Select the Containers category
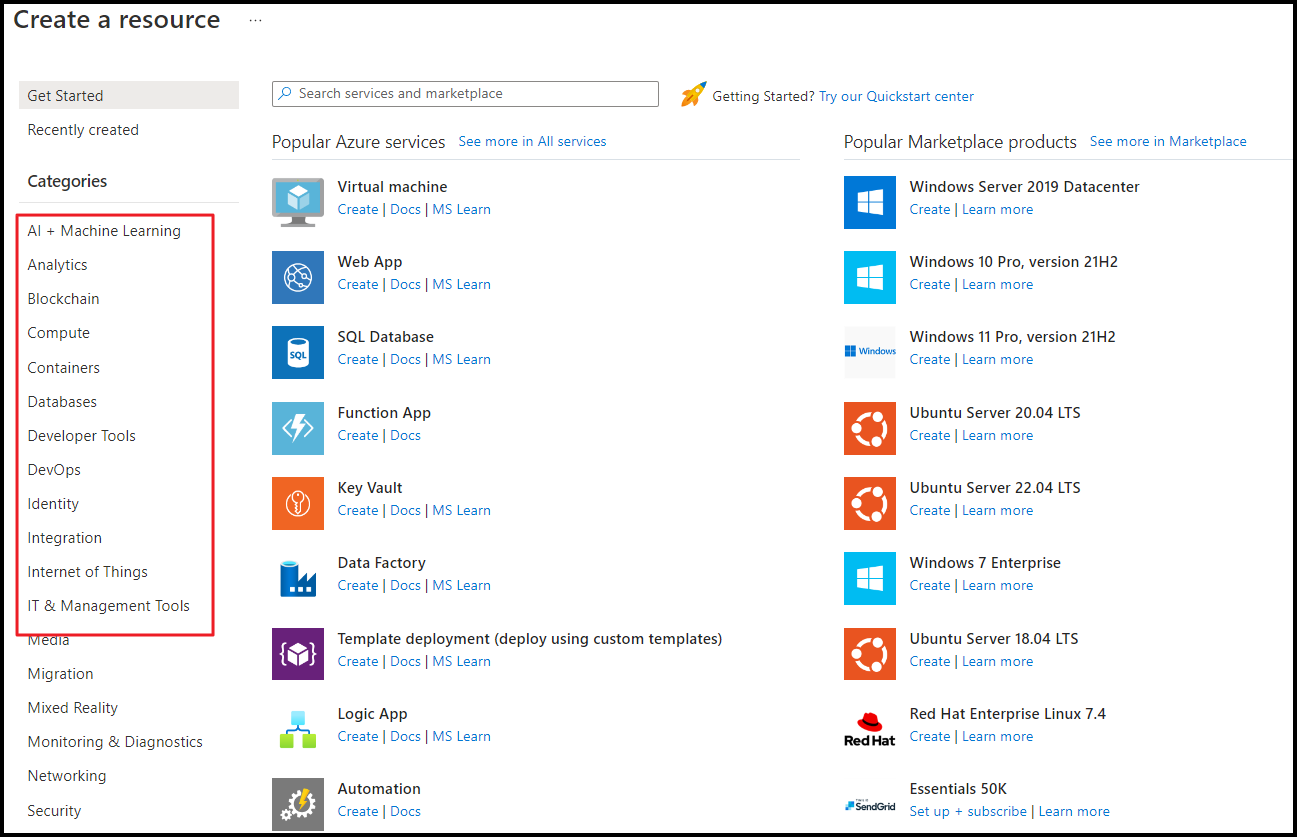The width and height of the screenshot is (1297, 837). coord(63,368)
